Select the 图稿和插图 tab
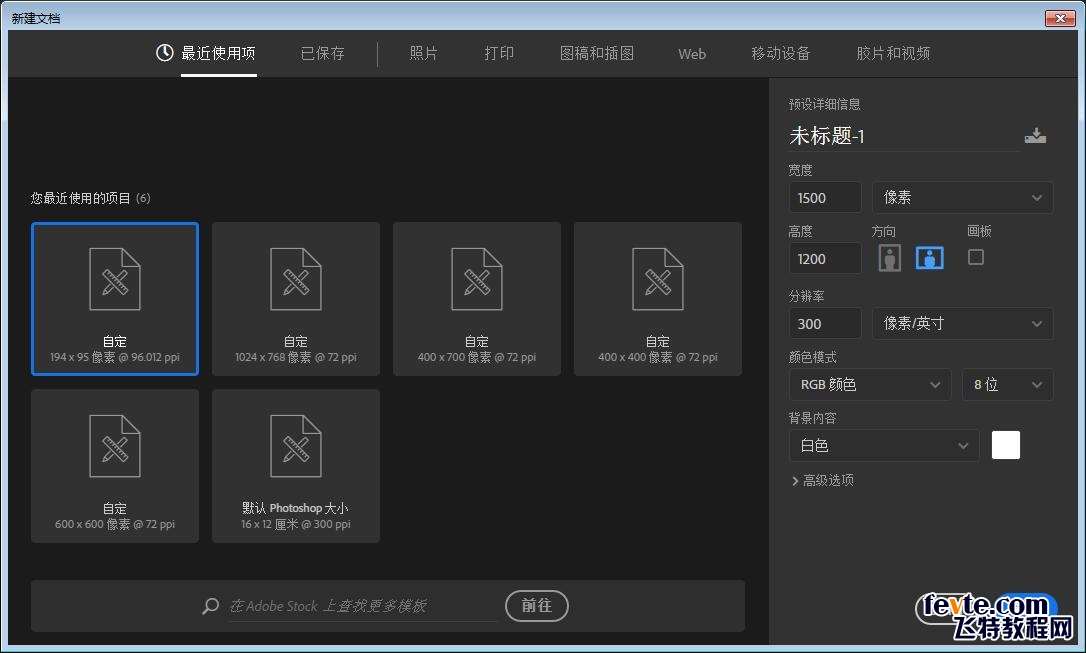The image size is (1086, 653). click(x=596, y=53)
